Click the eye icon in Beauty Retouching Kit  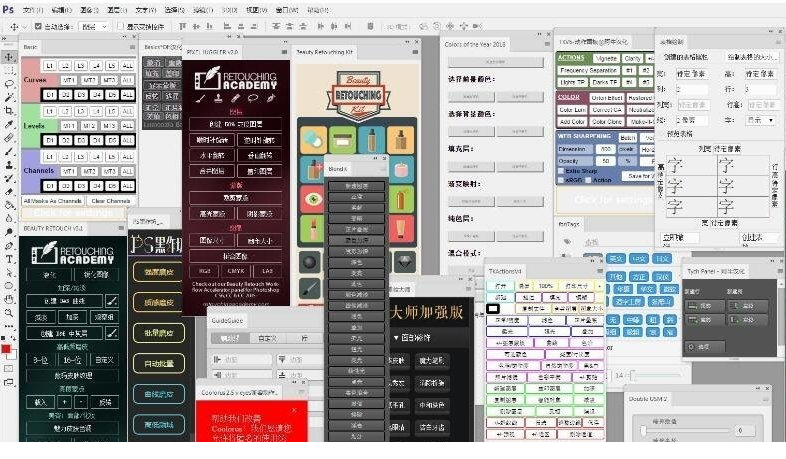coord(313,199)
